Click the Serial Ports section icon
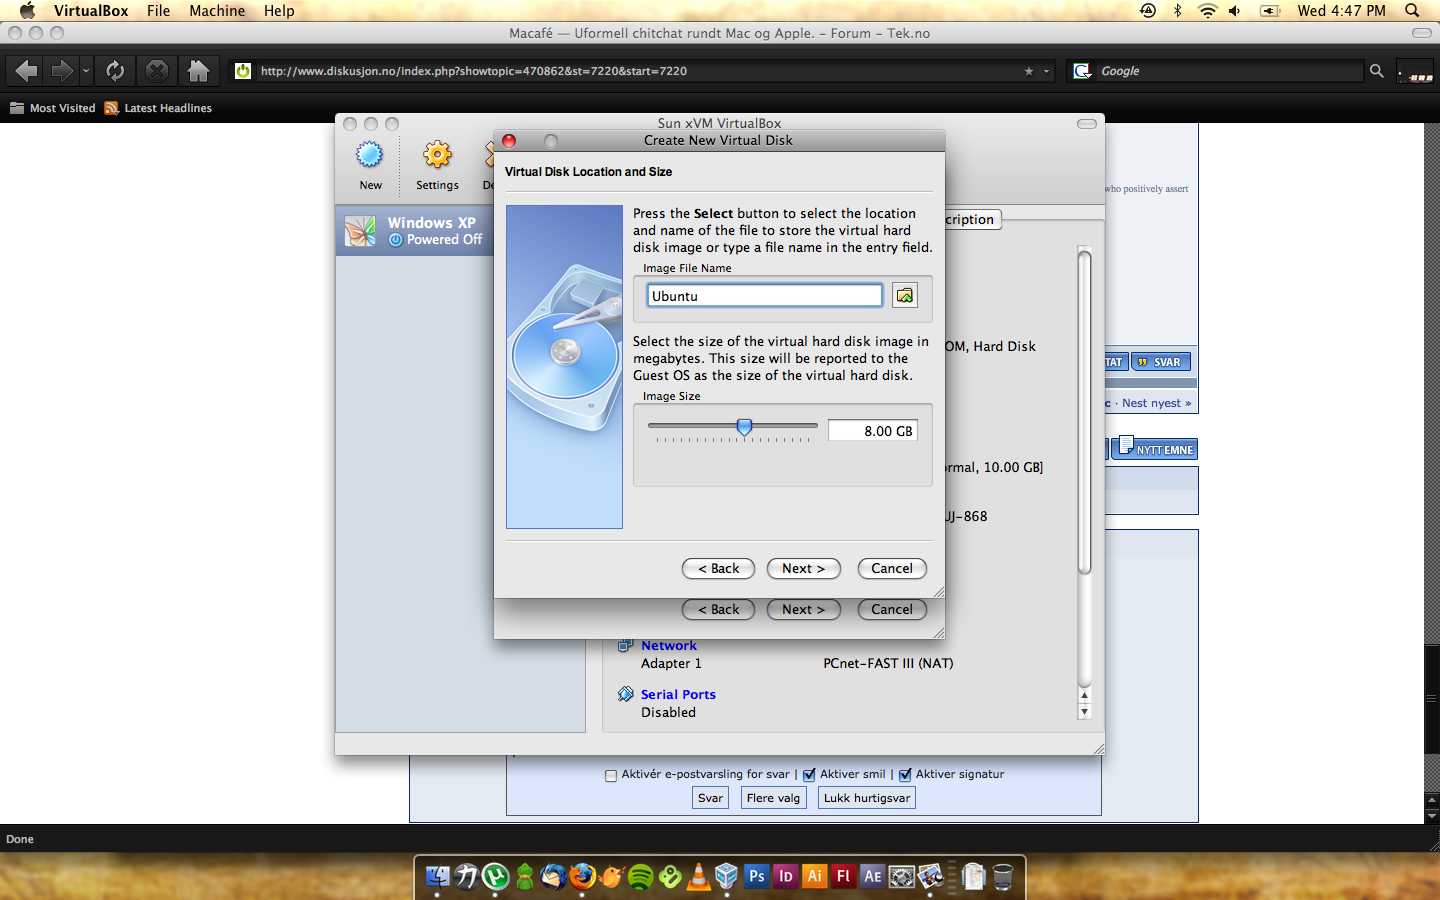This screenshot has height=900, width=1440. coord(625,694)
